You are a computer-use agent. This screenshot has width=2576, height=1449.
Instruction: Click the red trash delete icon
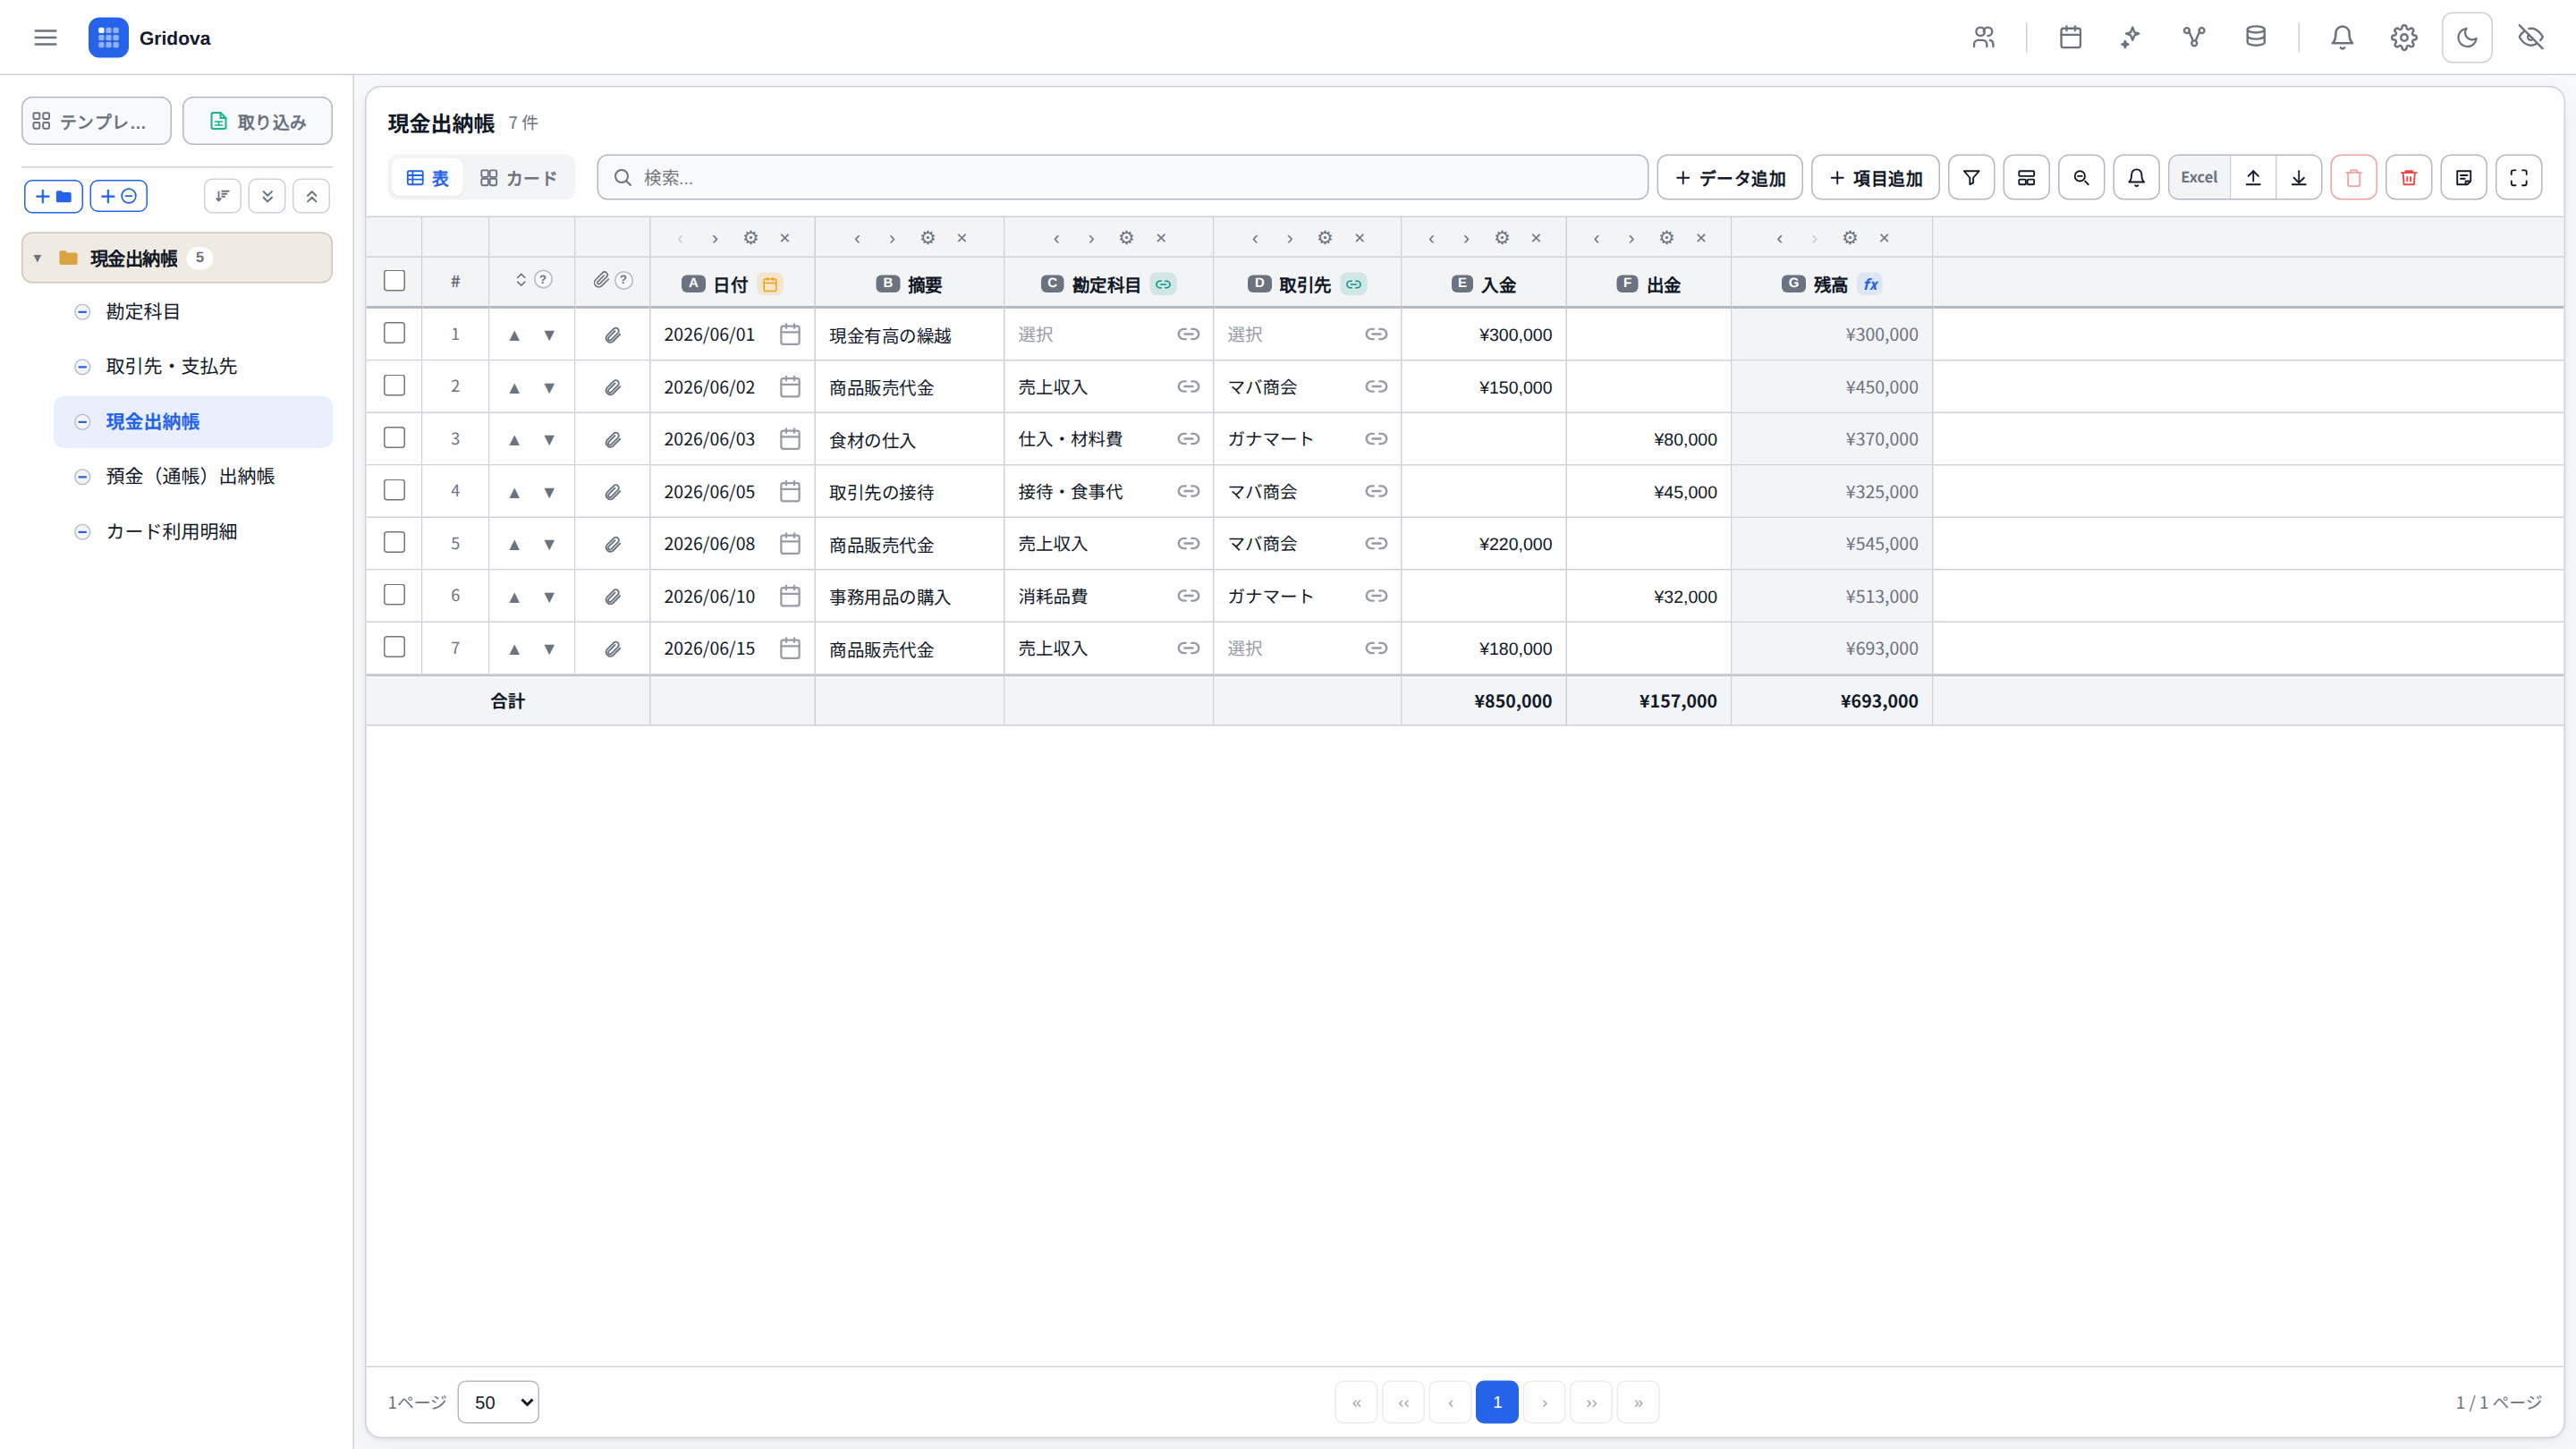2408,178
